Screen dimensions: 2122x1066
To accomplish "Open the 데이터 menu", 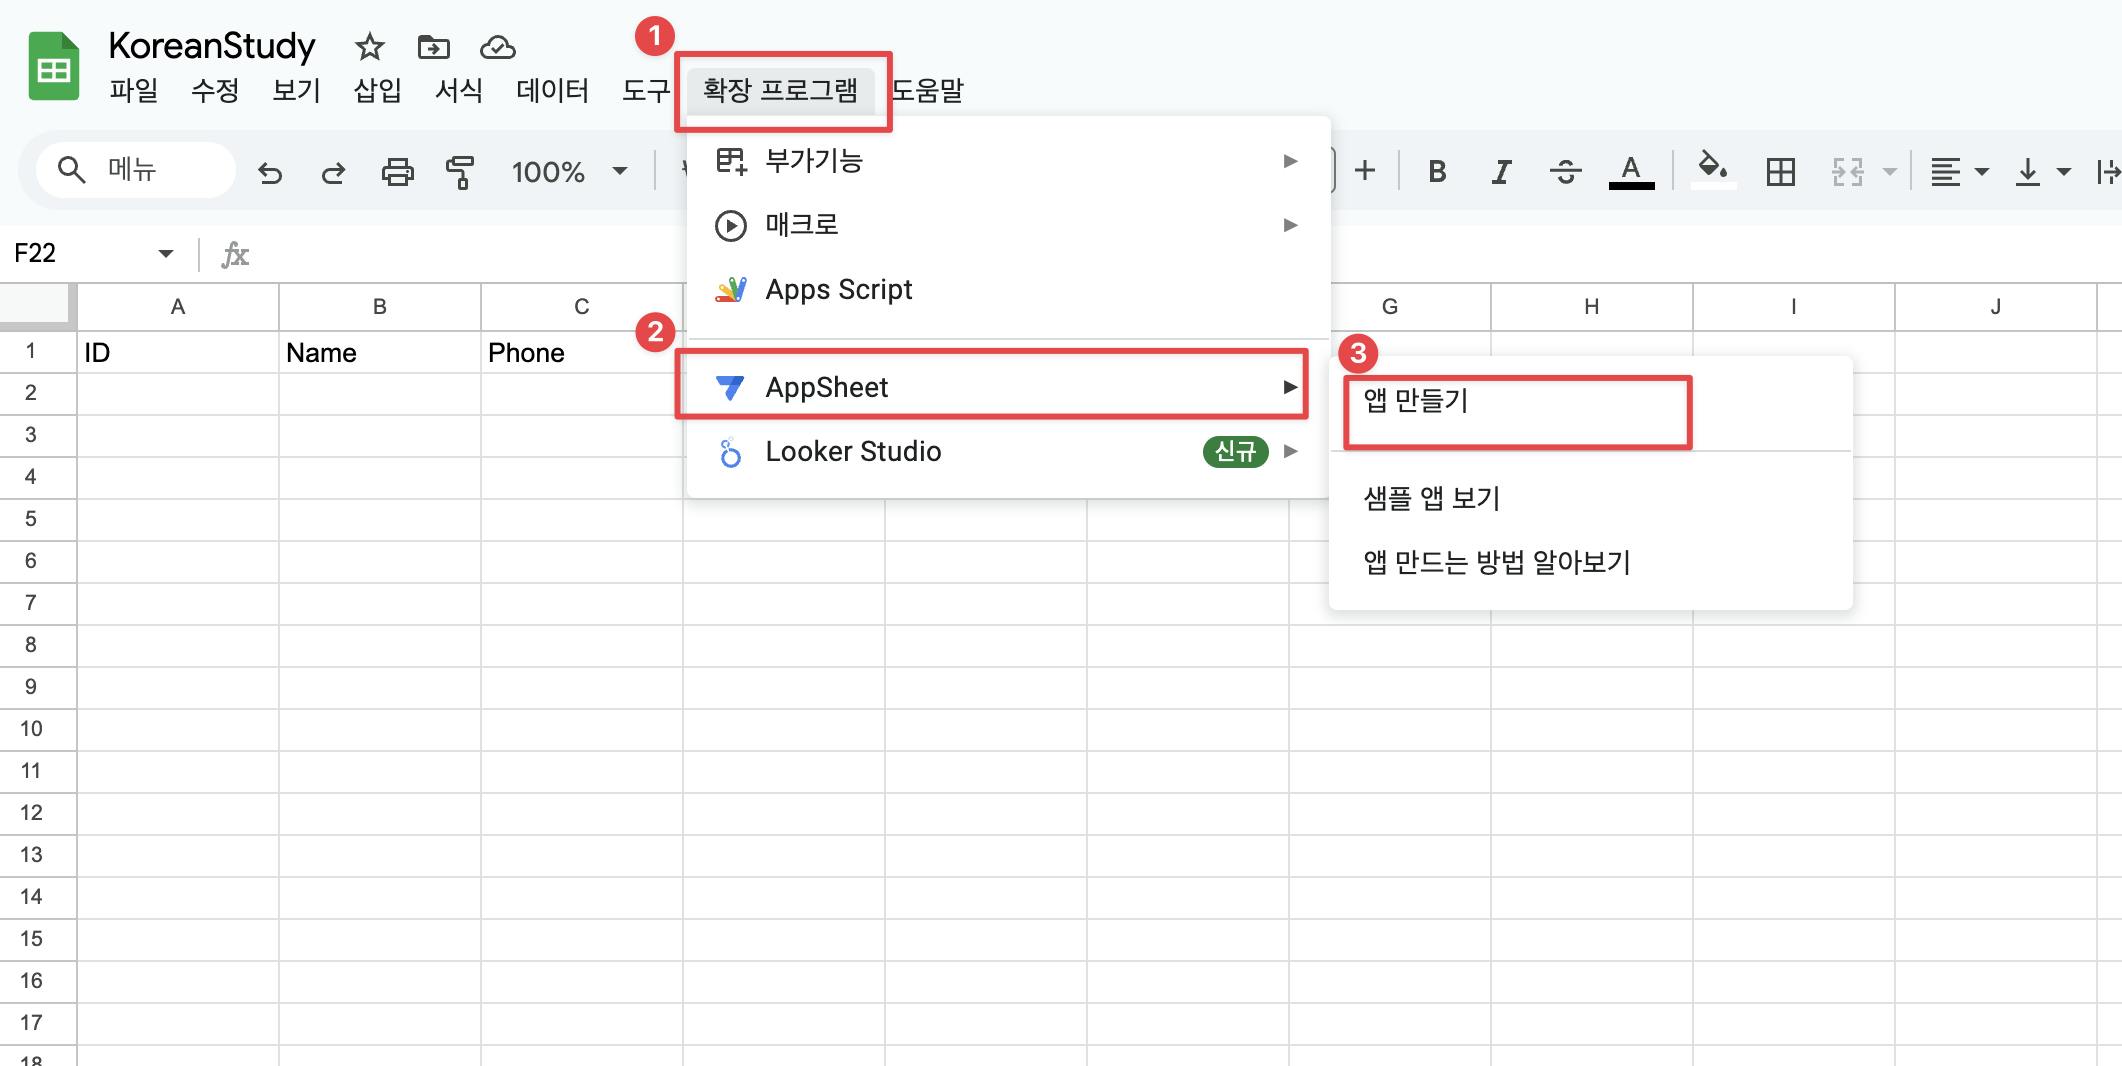I will tap(552, 91).
